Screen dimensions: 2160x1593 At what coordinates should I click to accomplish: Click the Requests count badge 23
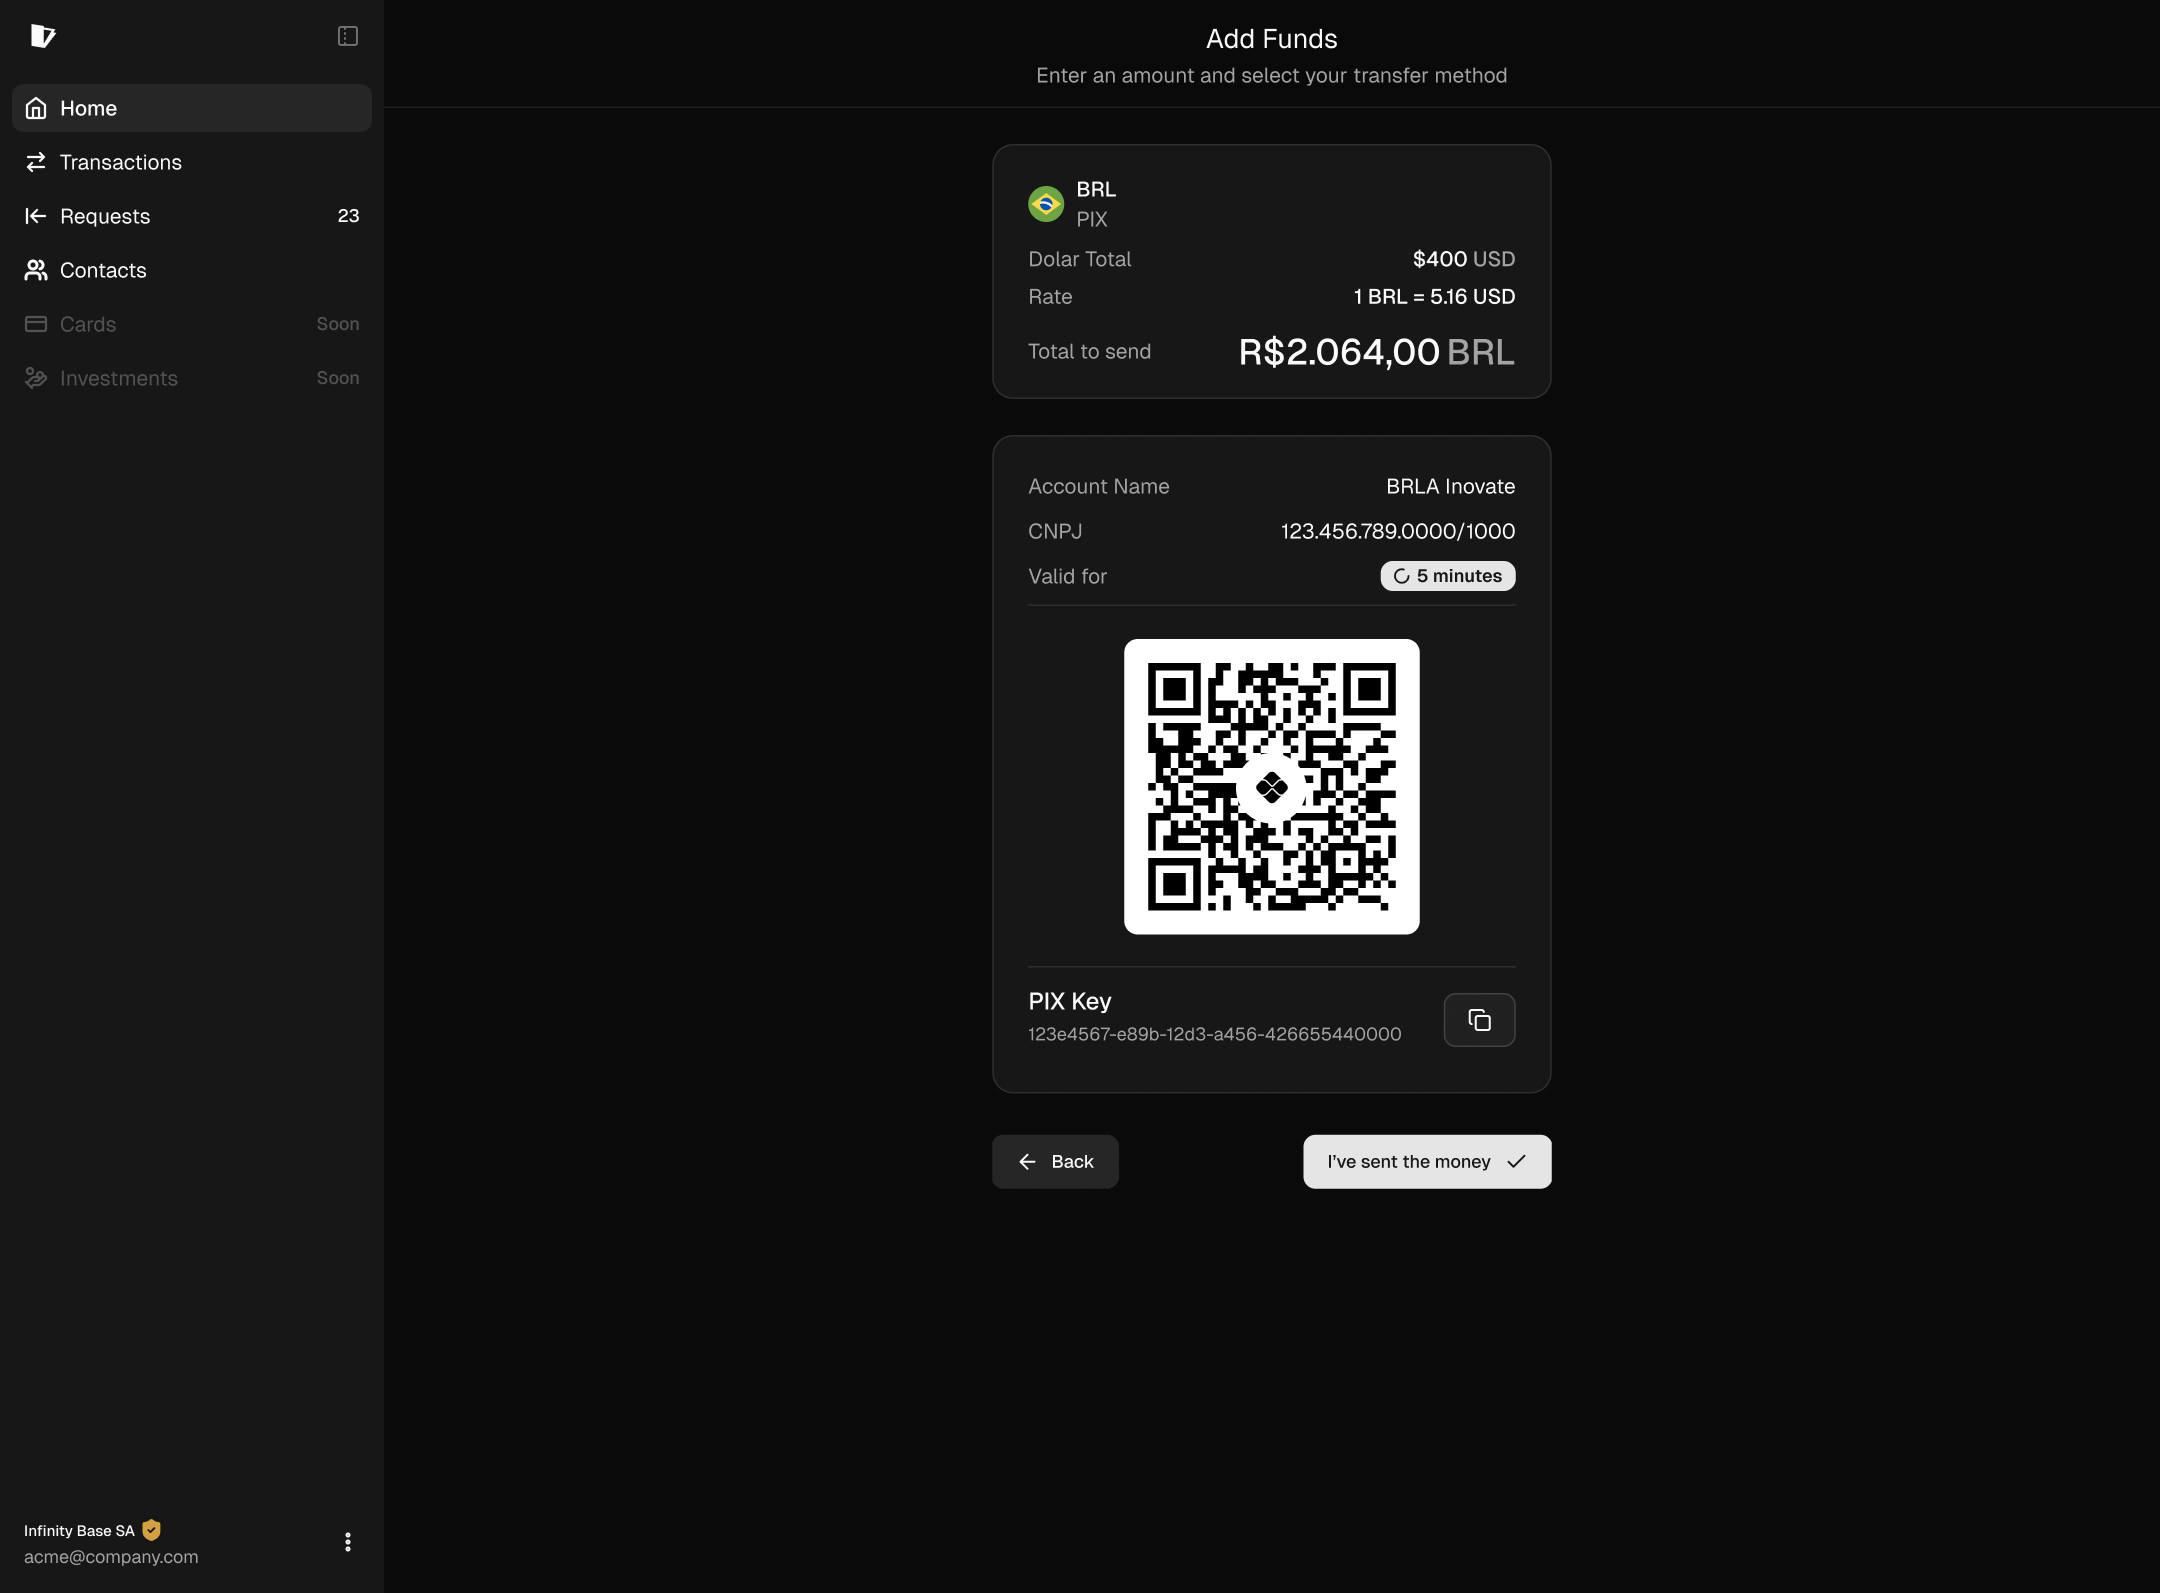348,216
